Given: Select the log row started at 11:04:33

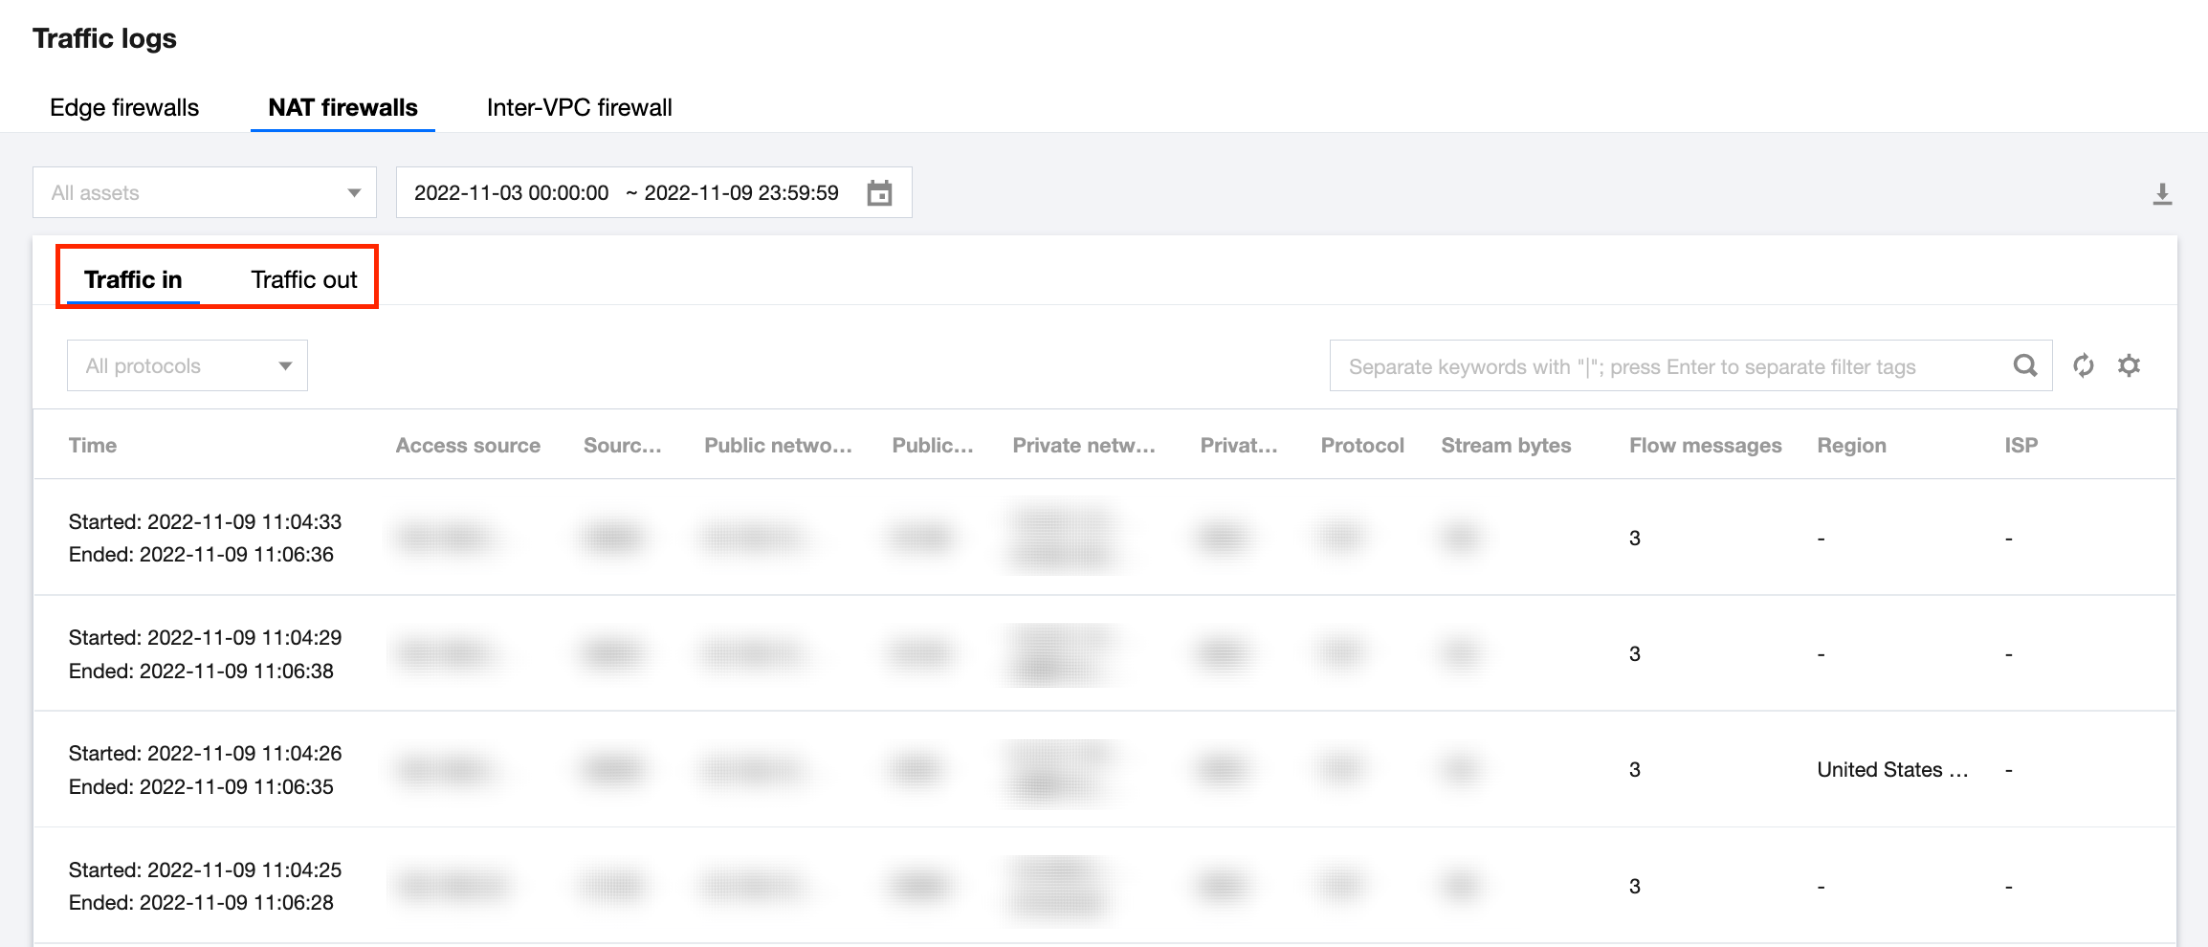Looking at the screenshot, I should click(204, 538).
